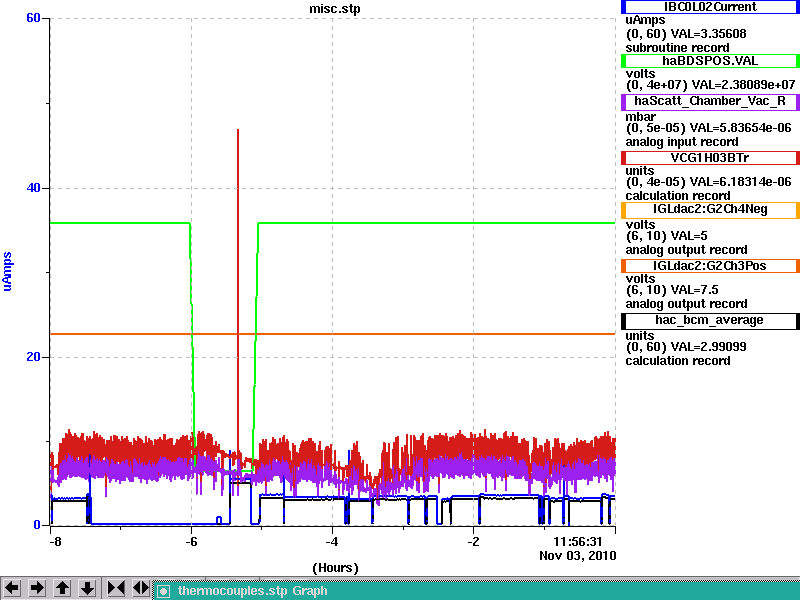Click the VAL=2.99099 readout
Screen dimensions: 800x600
(709, 347)
